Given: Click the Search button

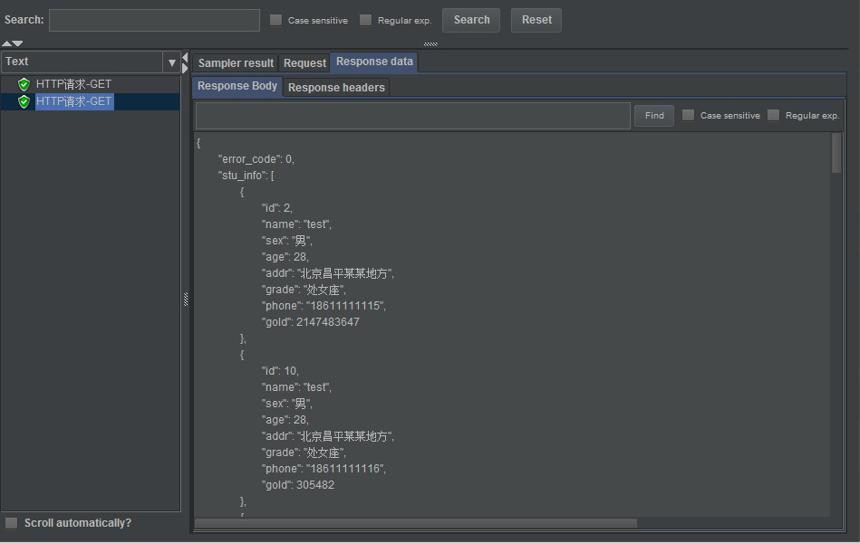Looking at the screenshot, I should pos(471,20).
